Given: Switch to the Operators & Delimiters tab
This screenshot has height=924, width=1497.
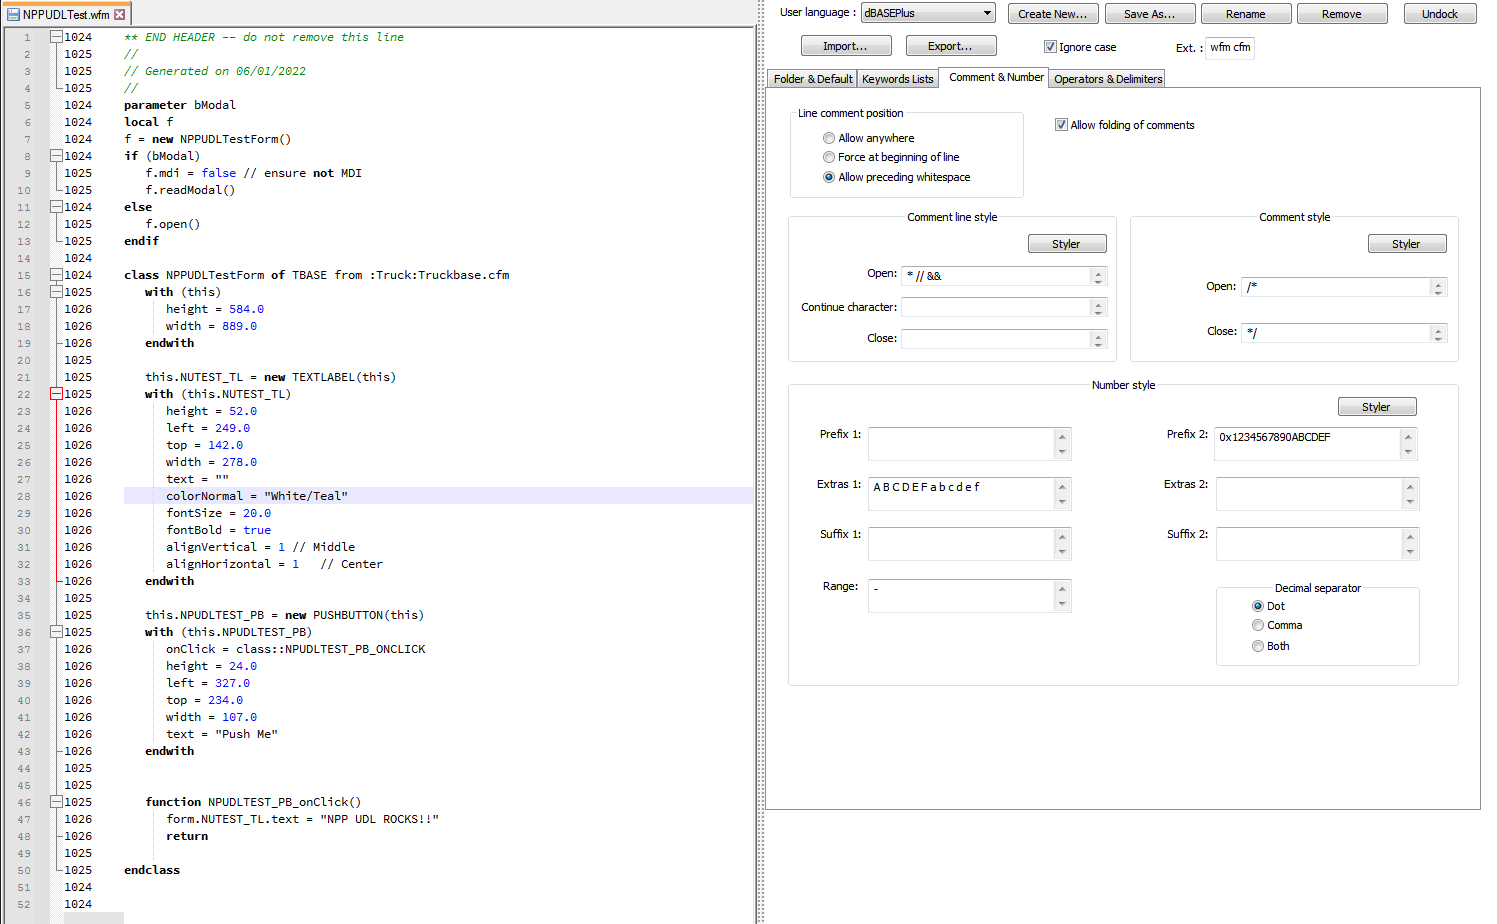Looking at the screenshot, I should (x=1109, y=79).
